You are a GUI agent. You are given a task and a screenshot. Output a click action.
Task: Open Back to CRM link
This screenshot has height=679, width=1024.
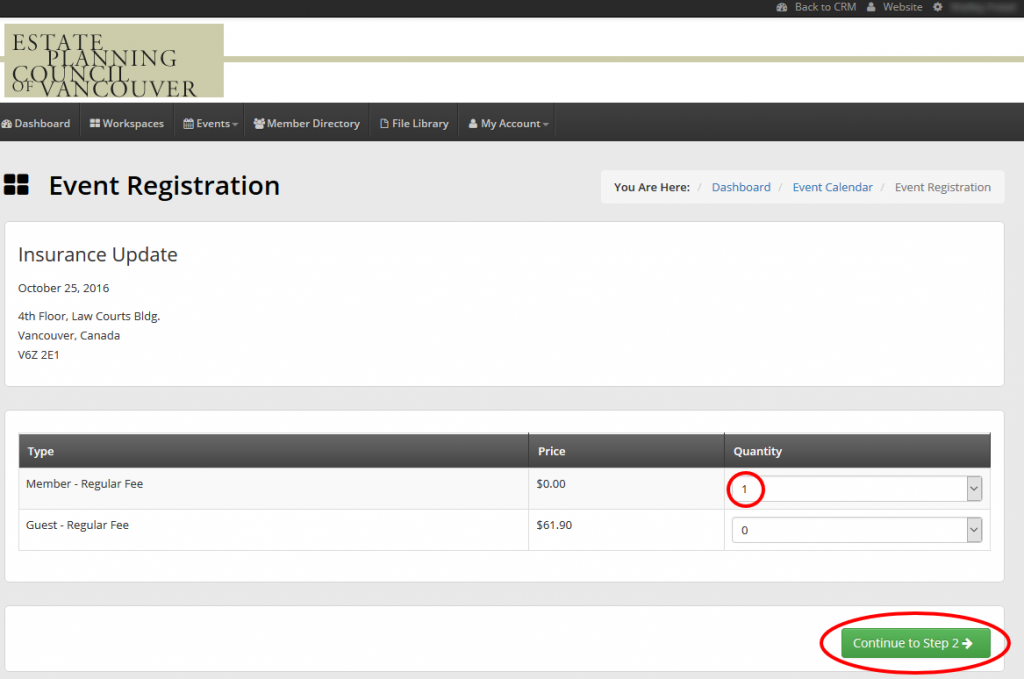click(825, 7)
